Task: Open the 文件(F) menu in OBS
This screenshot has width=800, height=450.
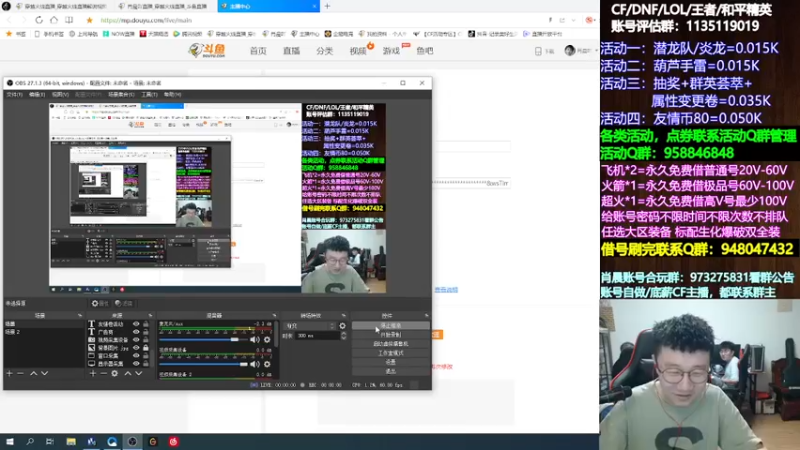Action: (x=14, y=94)
